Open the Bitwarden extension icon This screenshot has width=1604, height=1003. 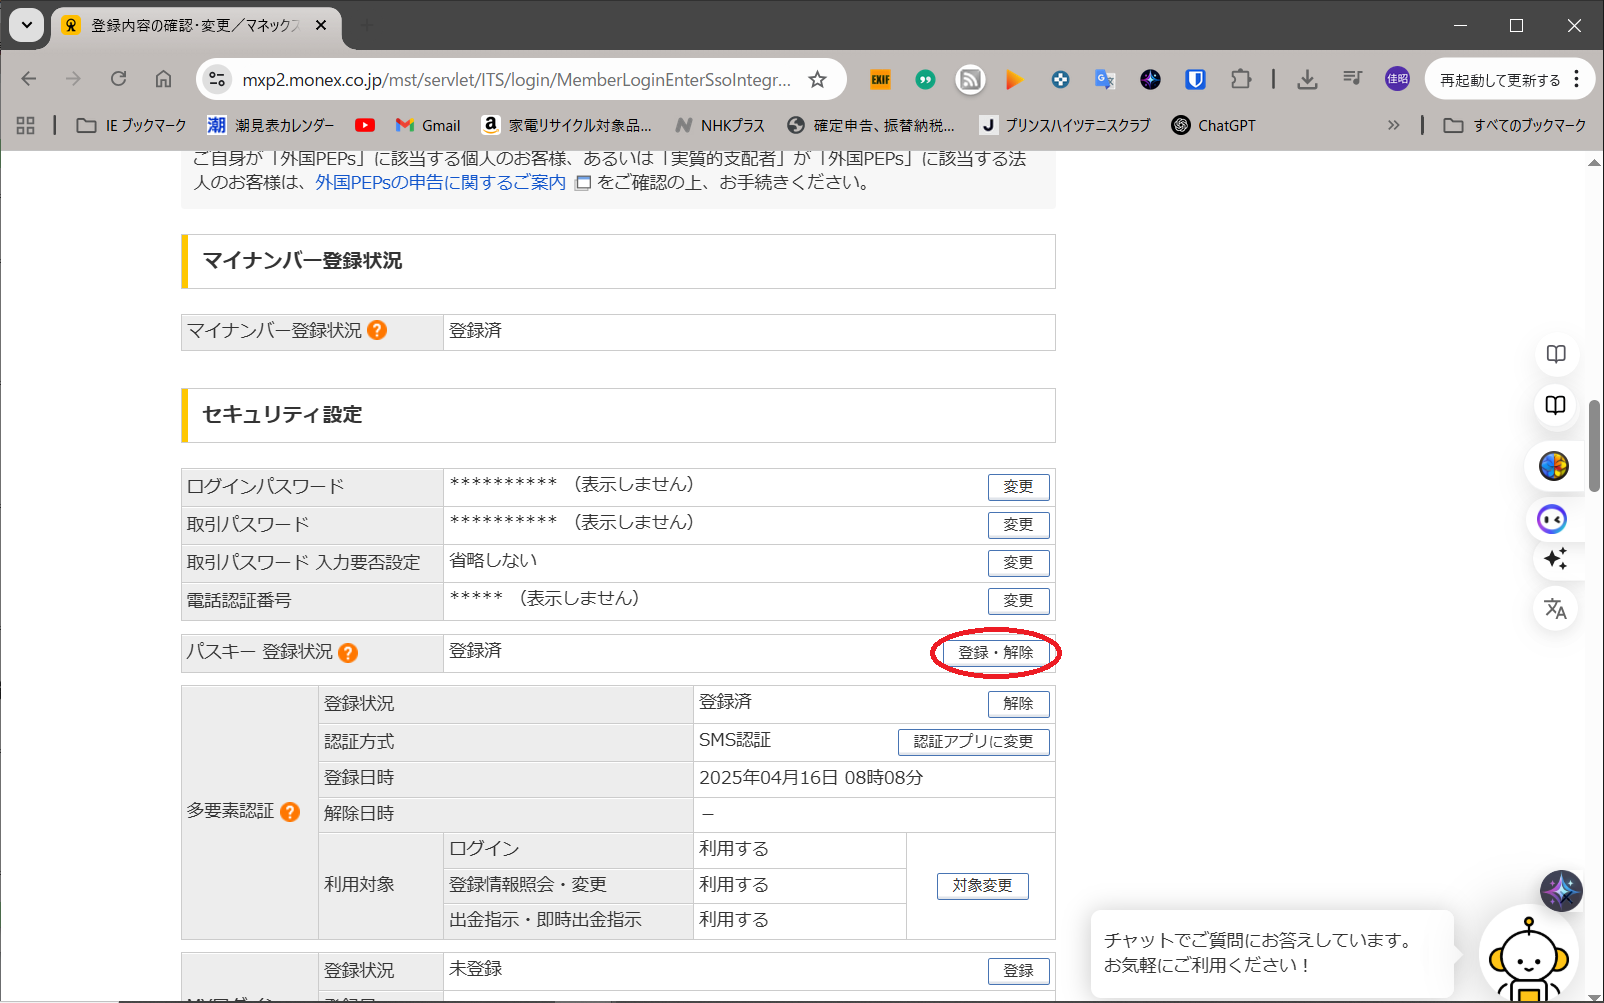pyautogui.click(x=1195, y=80)
